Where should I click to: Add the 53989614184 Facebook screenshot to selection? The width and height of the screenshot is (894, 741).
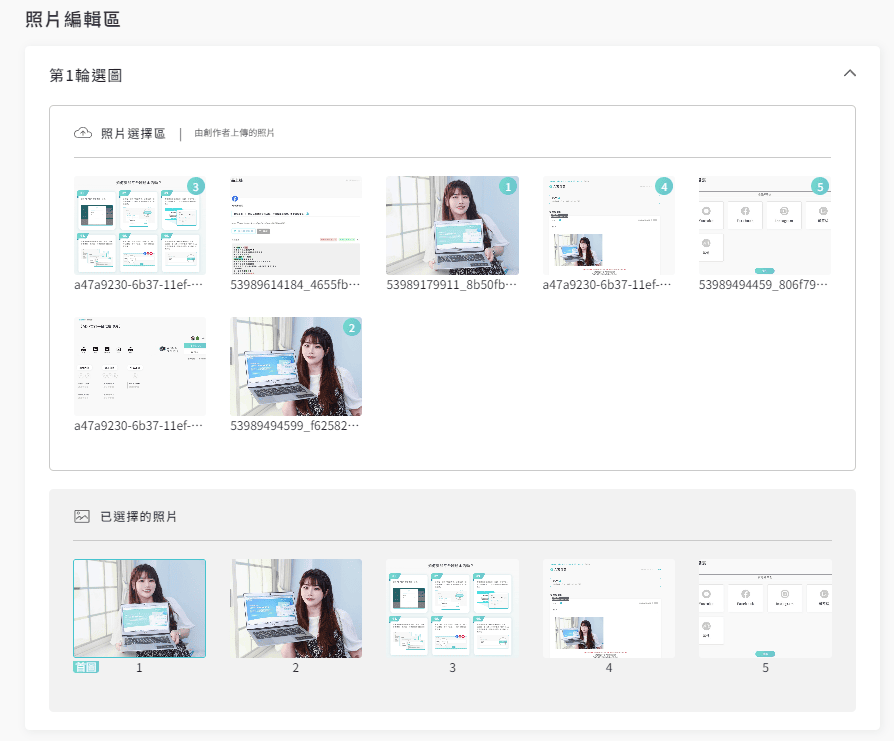click(x=295, y=225)
